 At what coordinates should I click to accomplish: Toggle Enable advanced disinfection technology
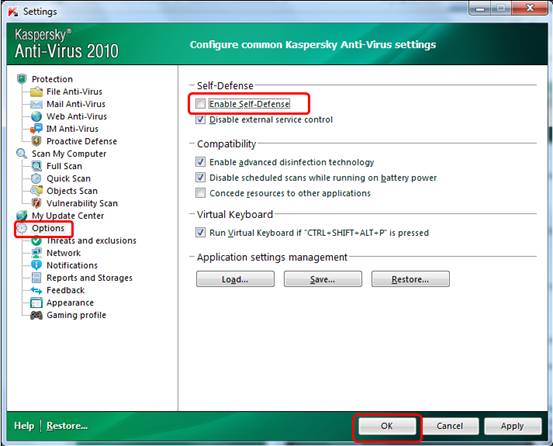[x=200, y=162]
